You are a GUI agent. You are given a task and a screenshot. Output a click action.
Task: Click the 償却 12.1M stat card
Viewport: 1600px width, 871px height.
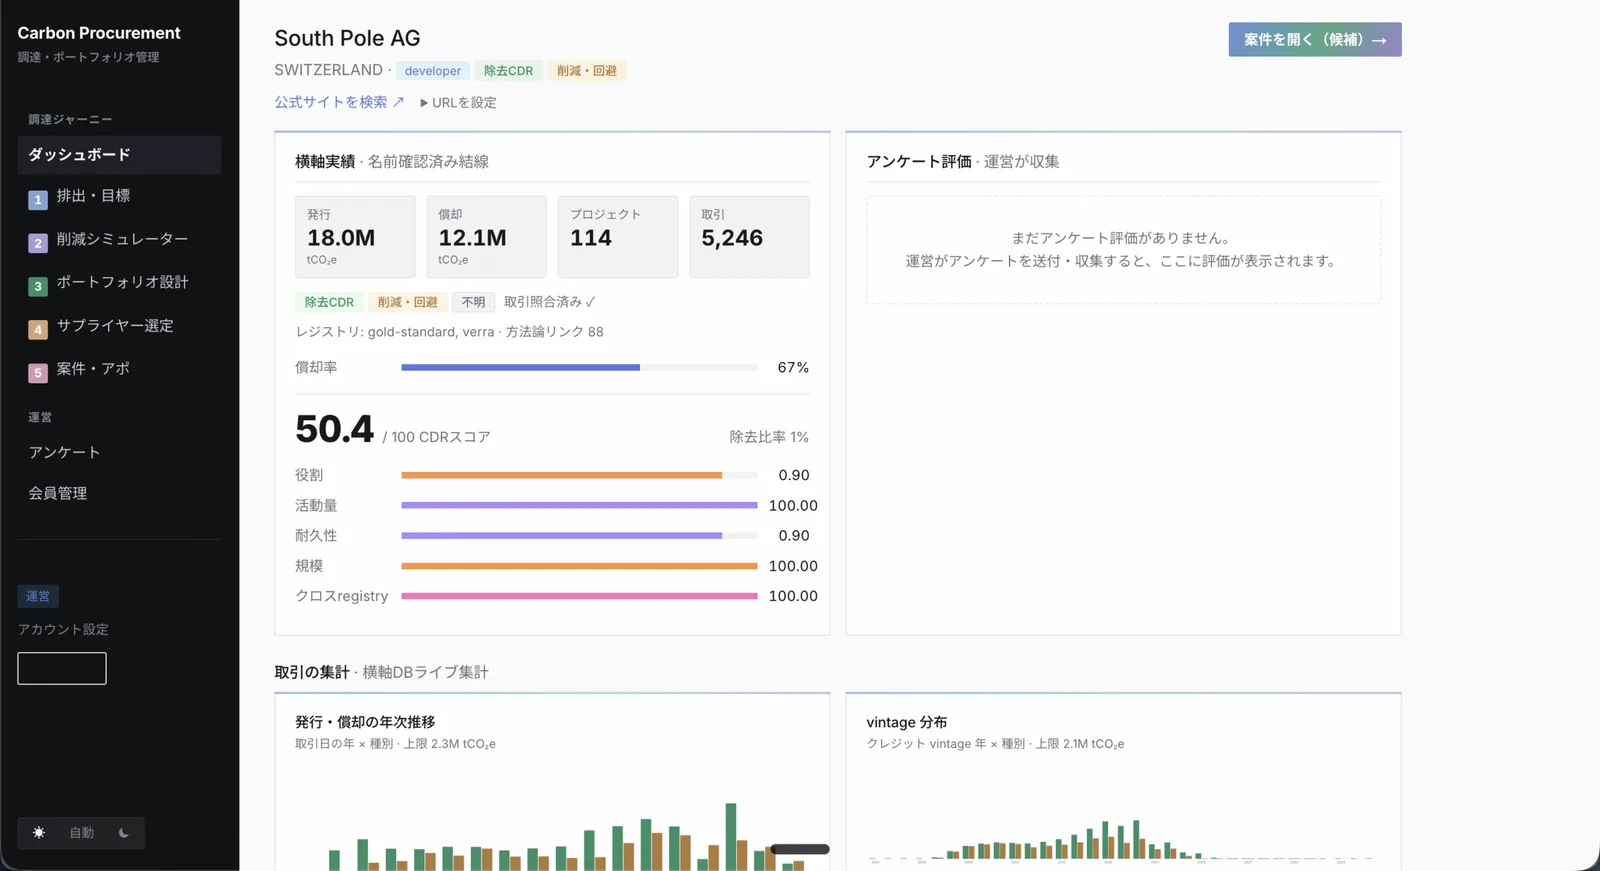point(486,237)
